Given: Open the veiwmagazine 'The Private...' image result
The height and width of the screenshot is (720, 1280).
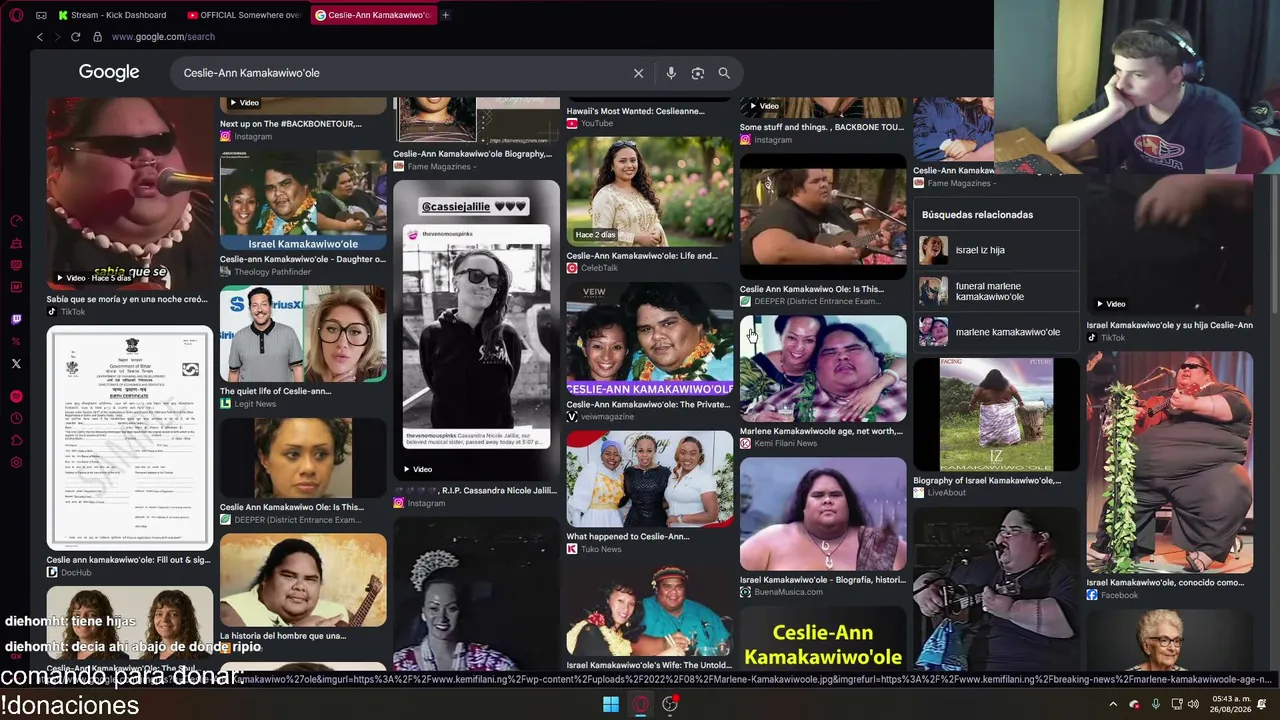Looking at the screenshot, I should [x=649, y=340].
